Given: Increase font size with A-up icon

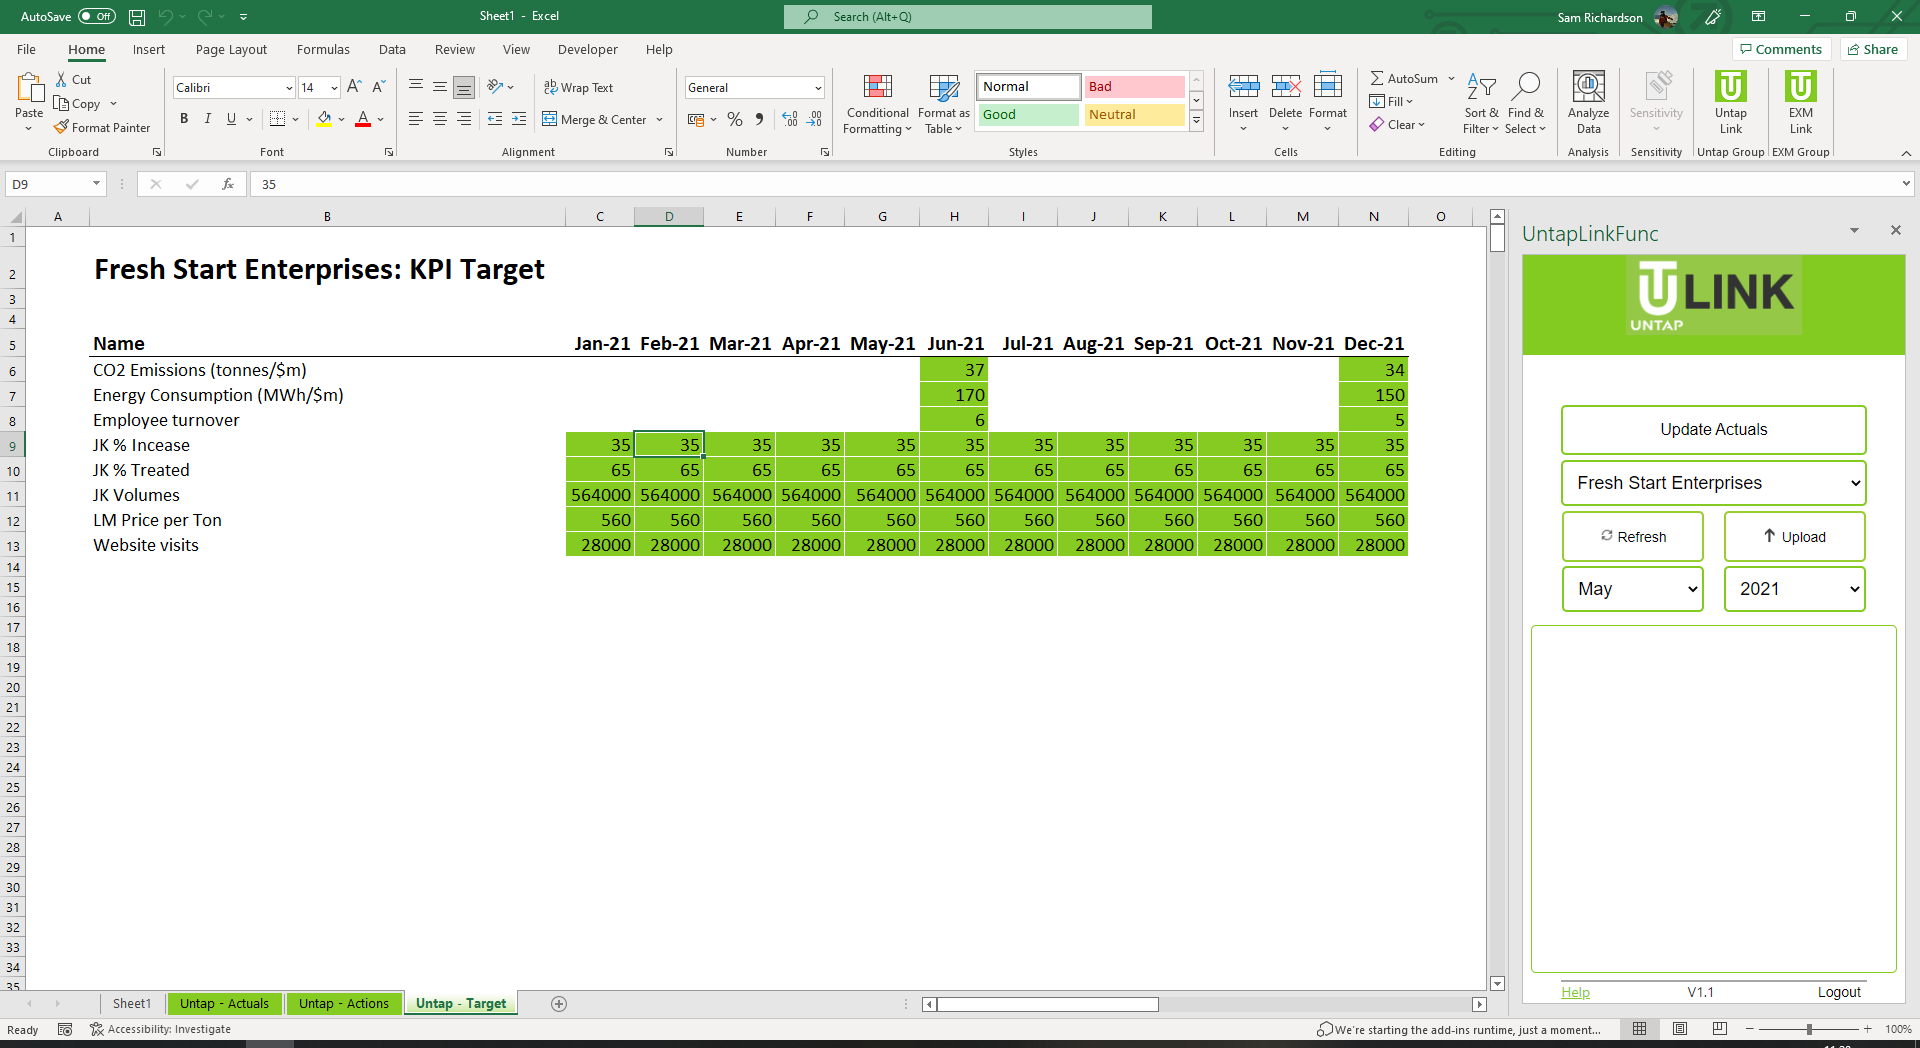Looking at the screenshot, I should point(354,87).
